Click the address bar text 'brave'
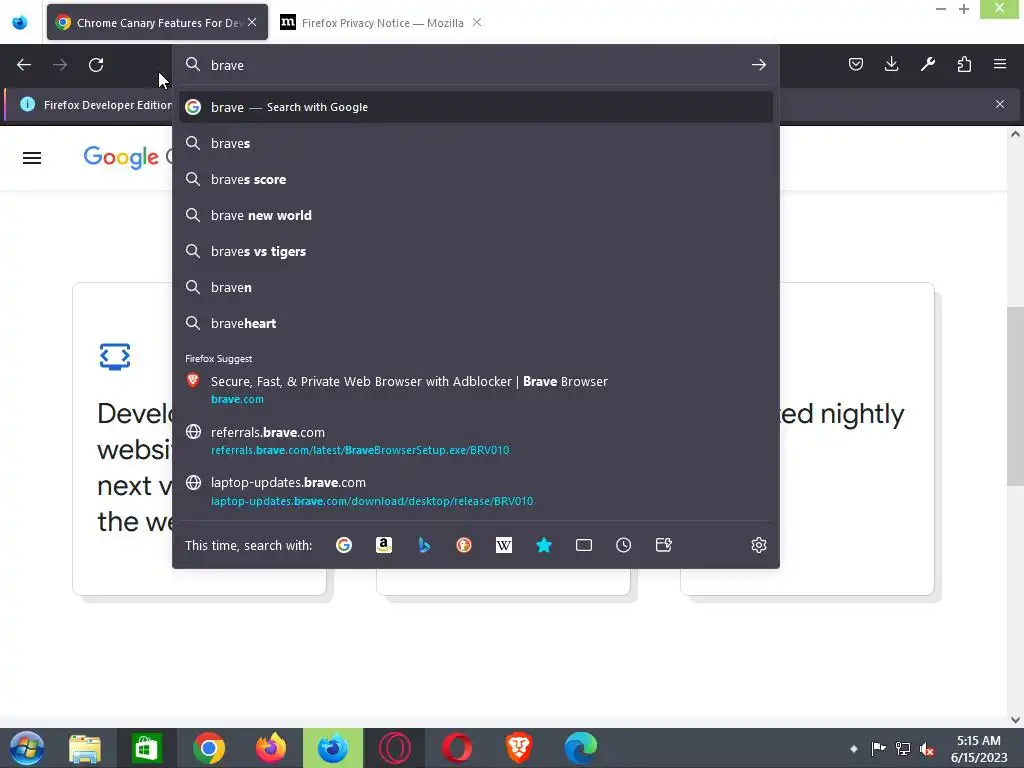1024x768 pixels. click(x=227, y=65)
